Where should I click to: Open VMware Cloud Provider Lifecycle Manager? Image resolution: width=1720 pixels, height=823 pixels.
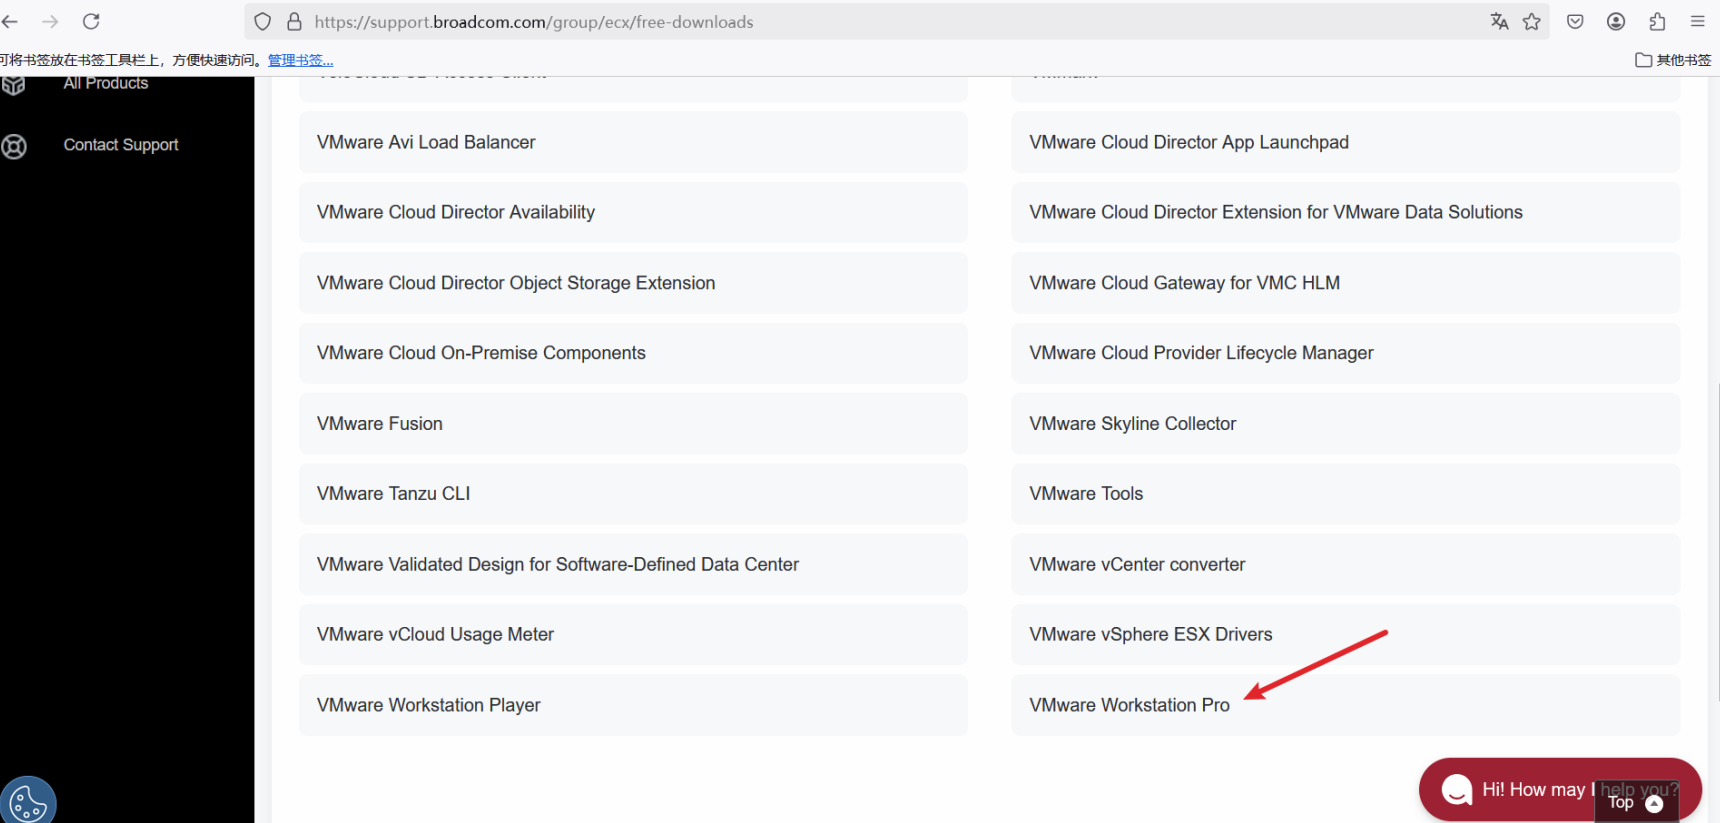click(x=1346, y=353)
